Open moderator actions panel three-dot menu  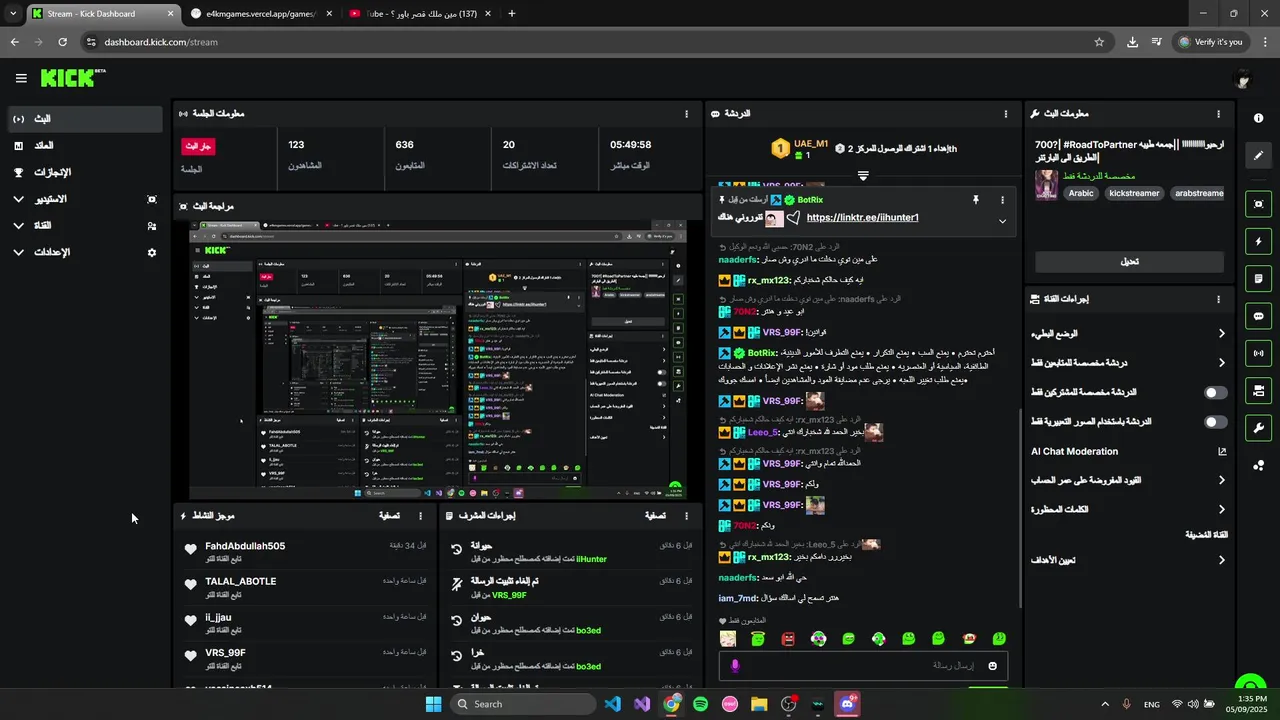click(x=686, y=516)
